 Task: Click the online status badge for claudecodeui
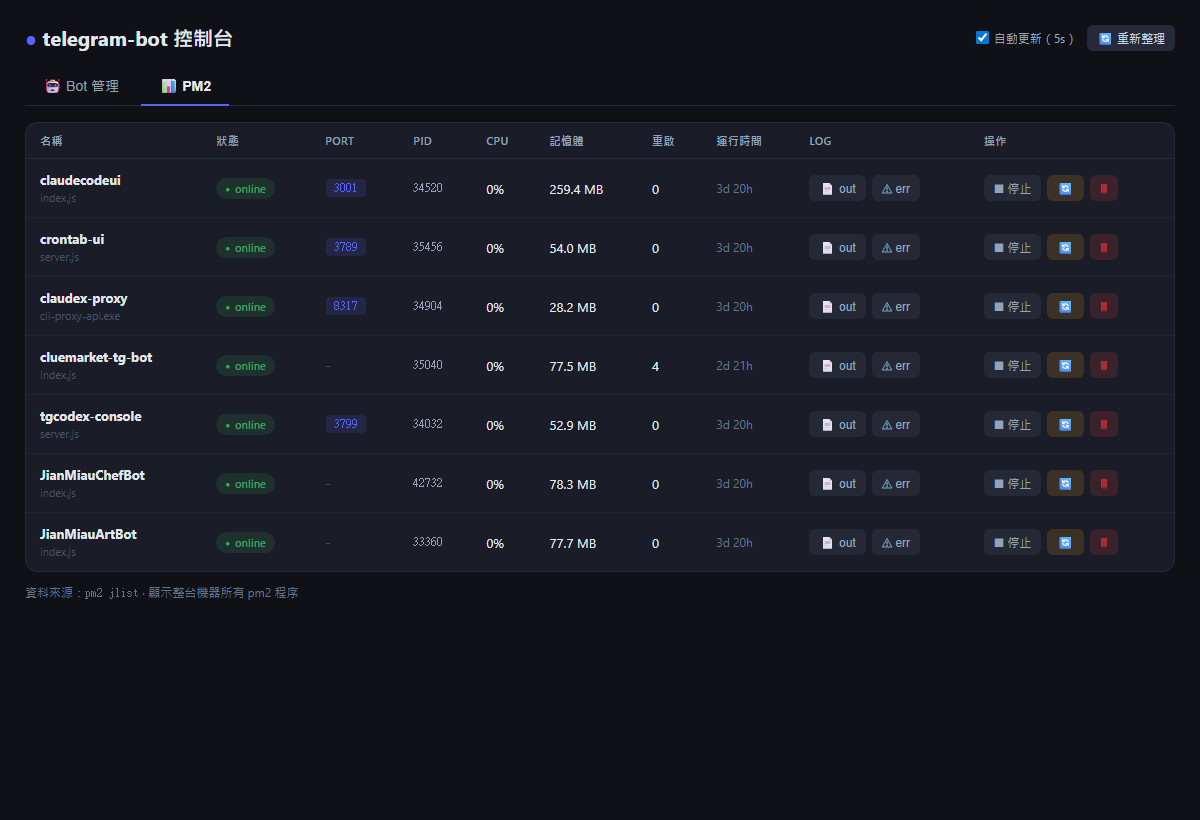coord(245,188)
